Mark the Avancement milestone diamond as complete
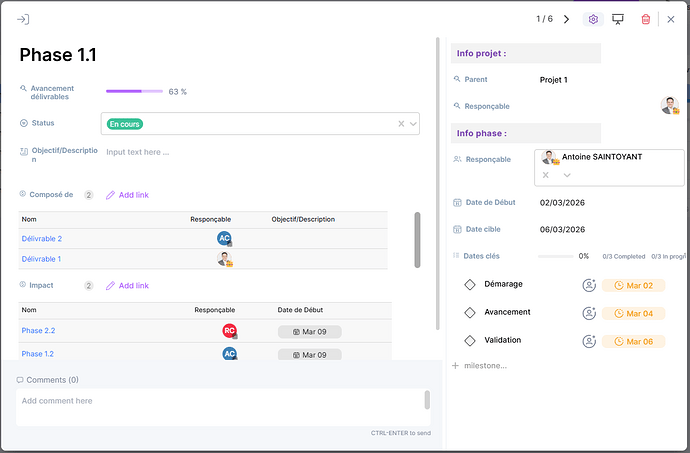The width and height of the screenshot is (690, 453). [x=470, y=313]
